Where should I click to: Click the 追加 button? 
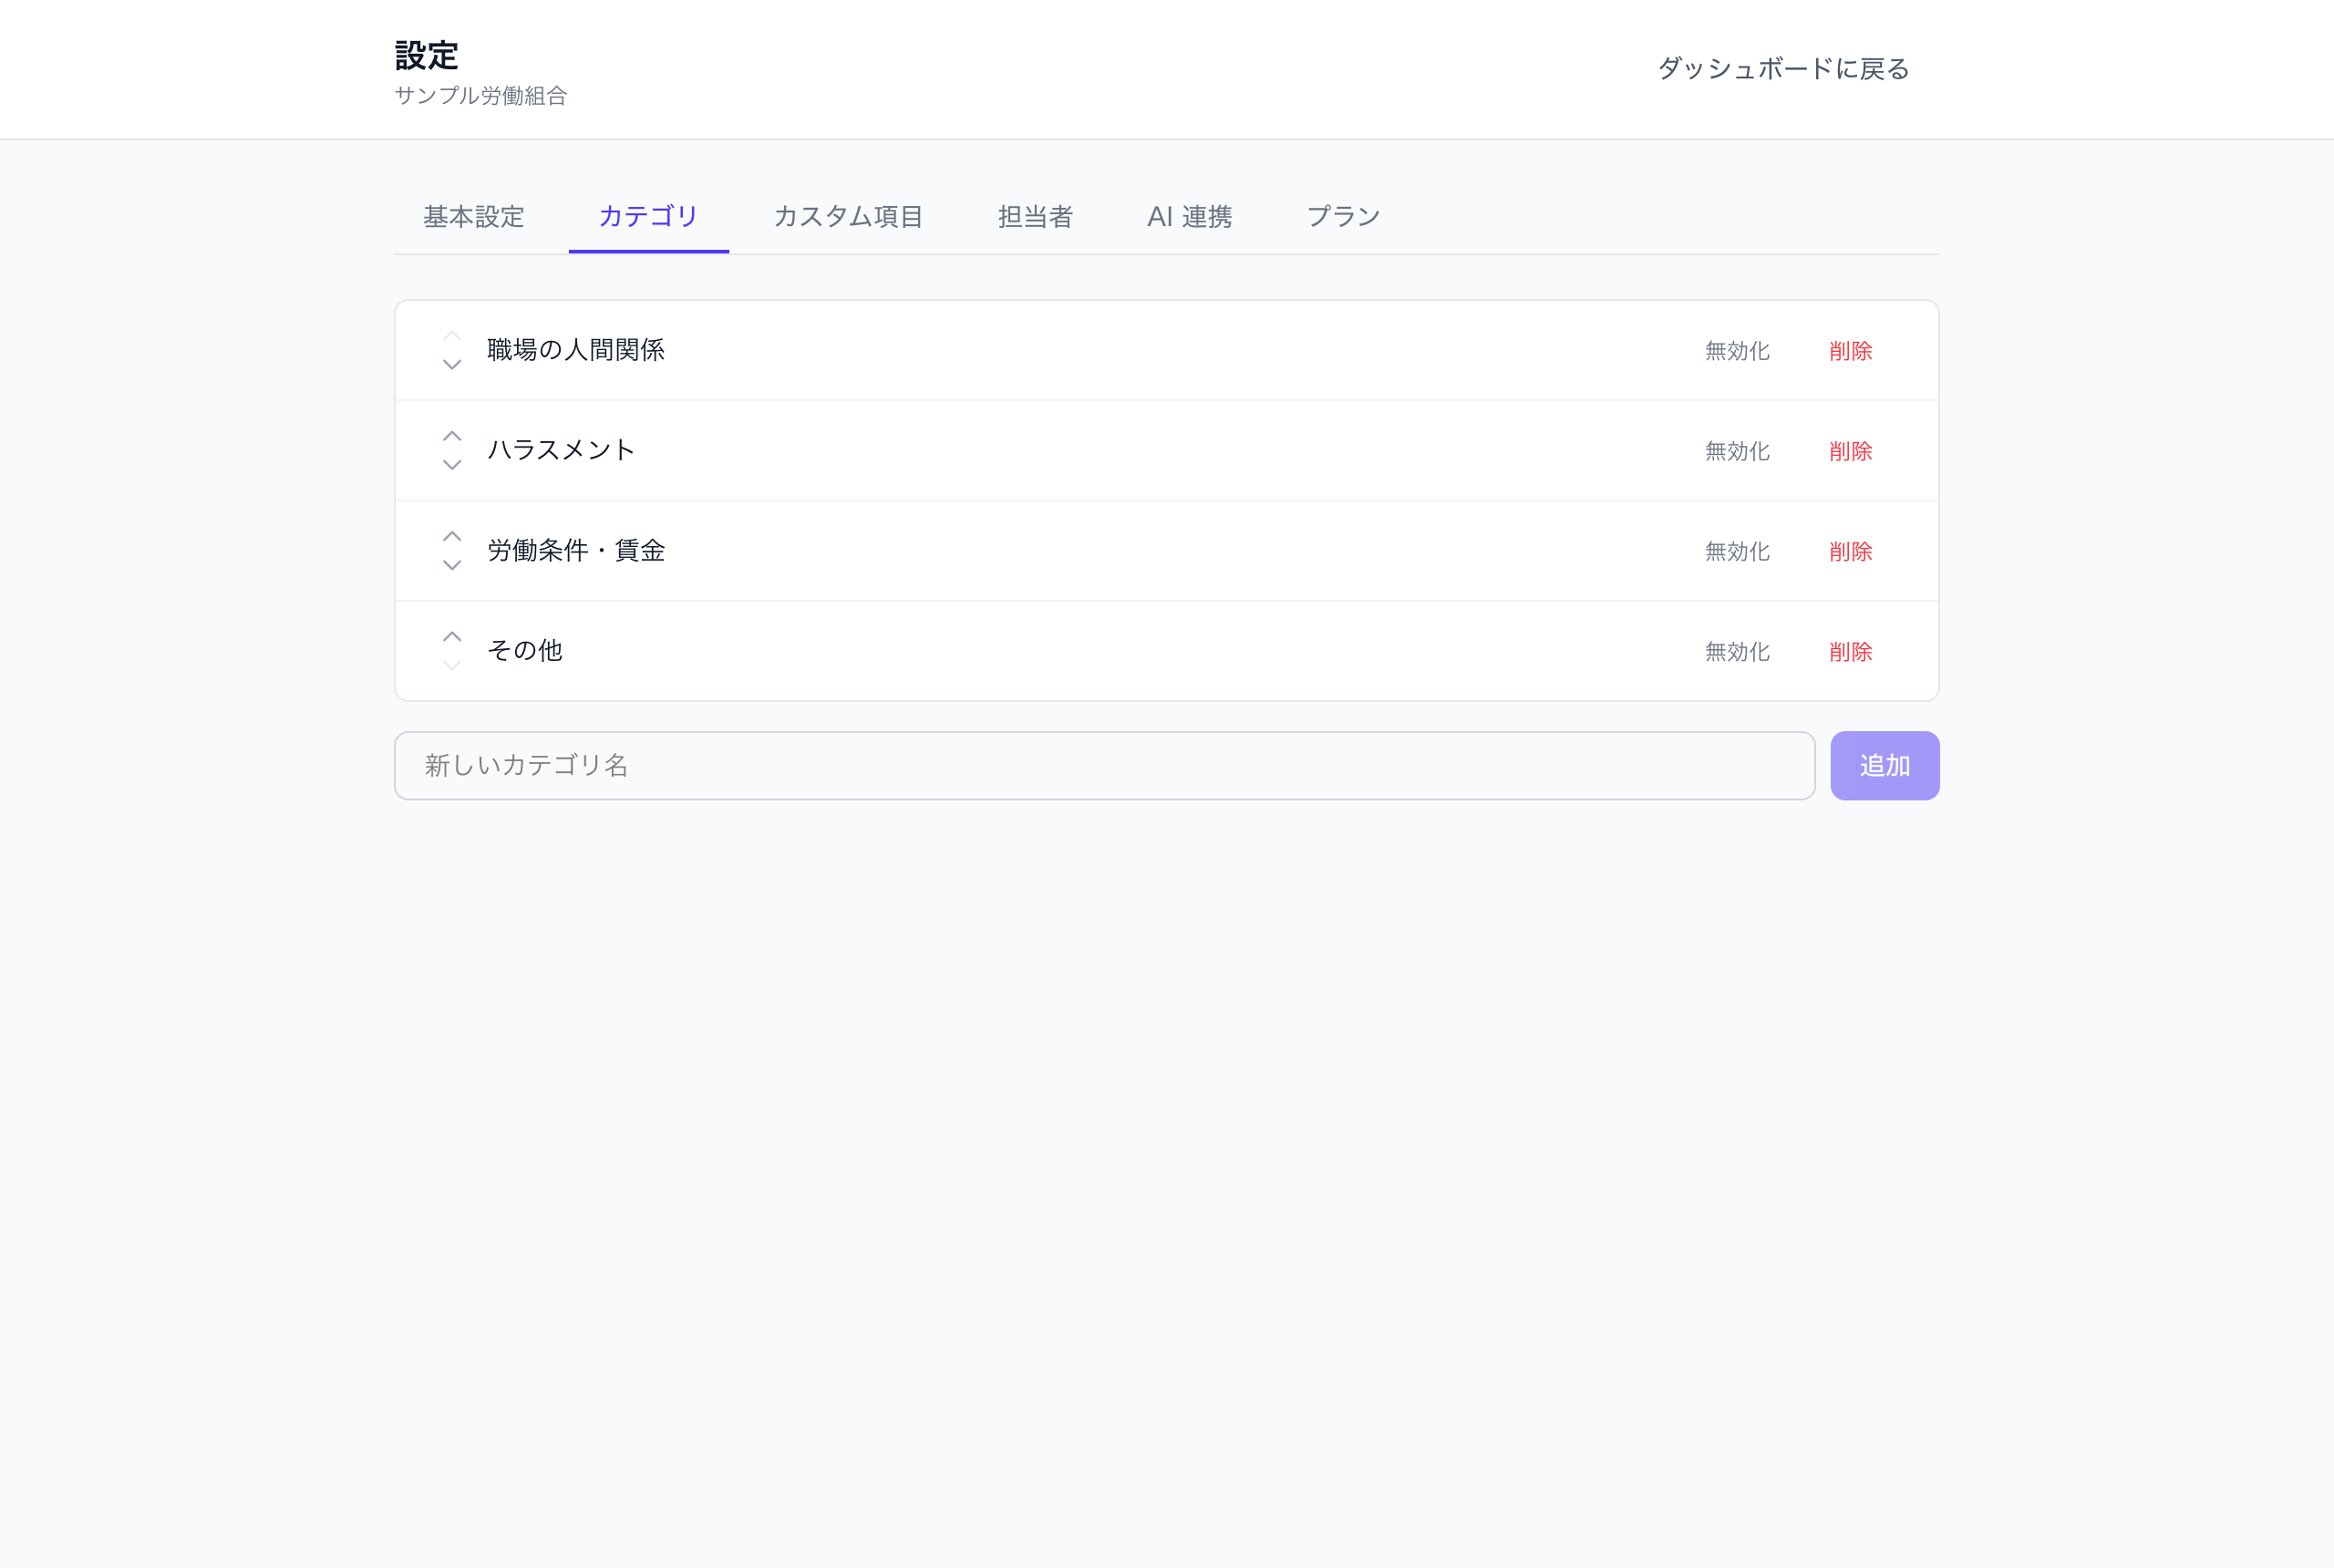pos(1885,766)
